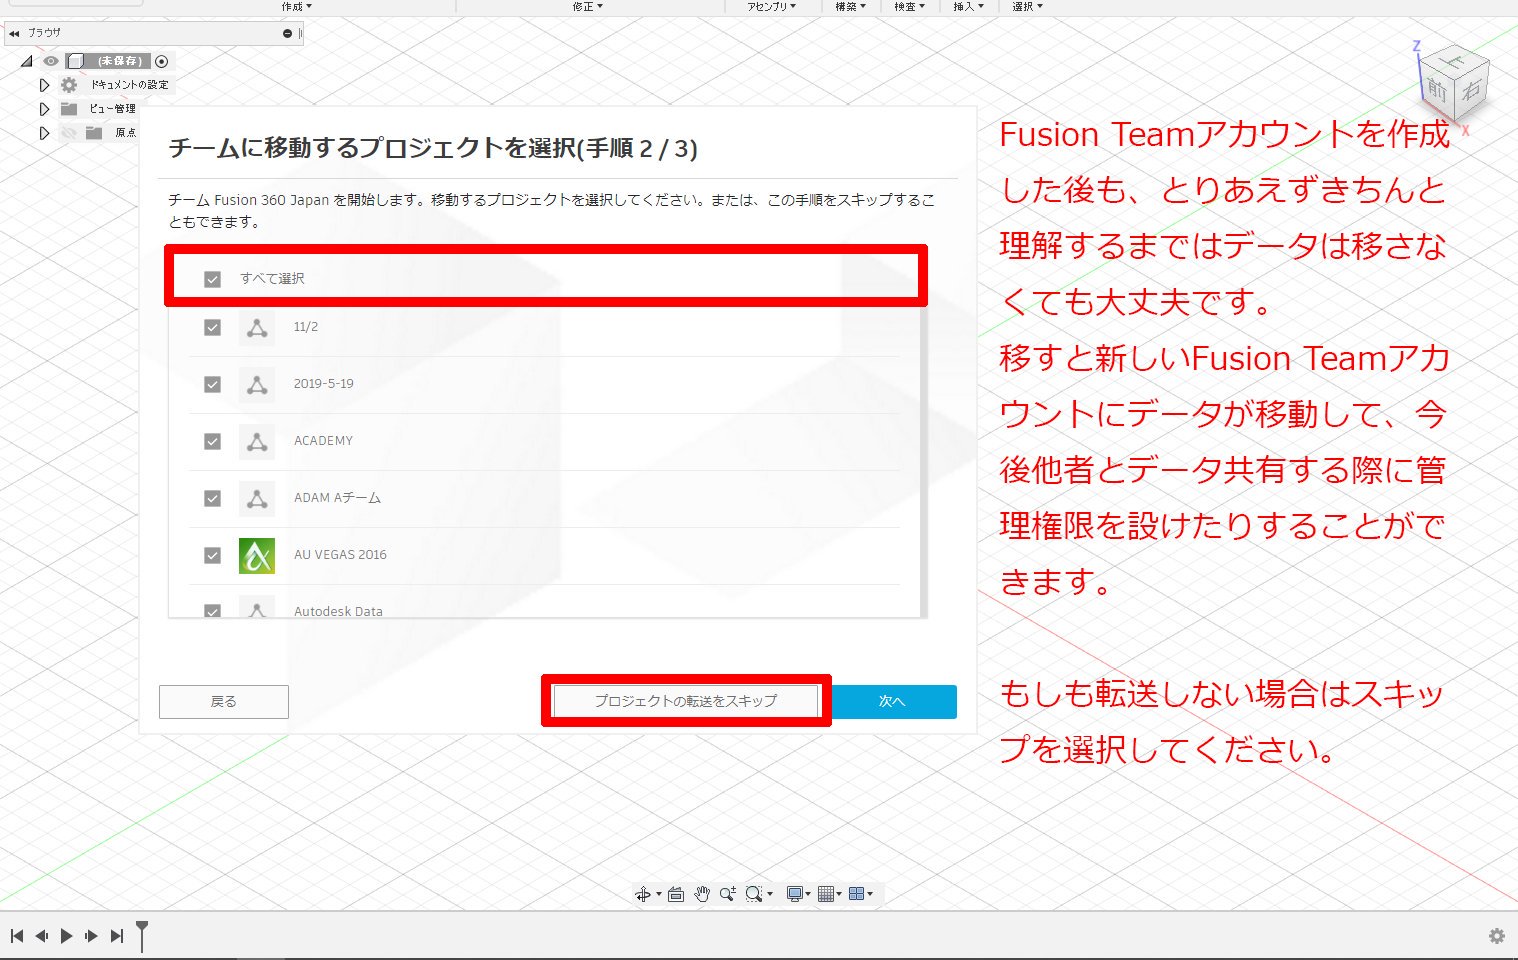Click the Zoom magnifier icon
The height and width of the screenshot is (960, 1518).
coord(728,893)
